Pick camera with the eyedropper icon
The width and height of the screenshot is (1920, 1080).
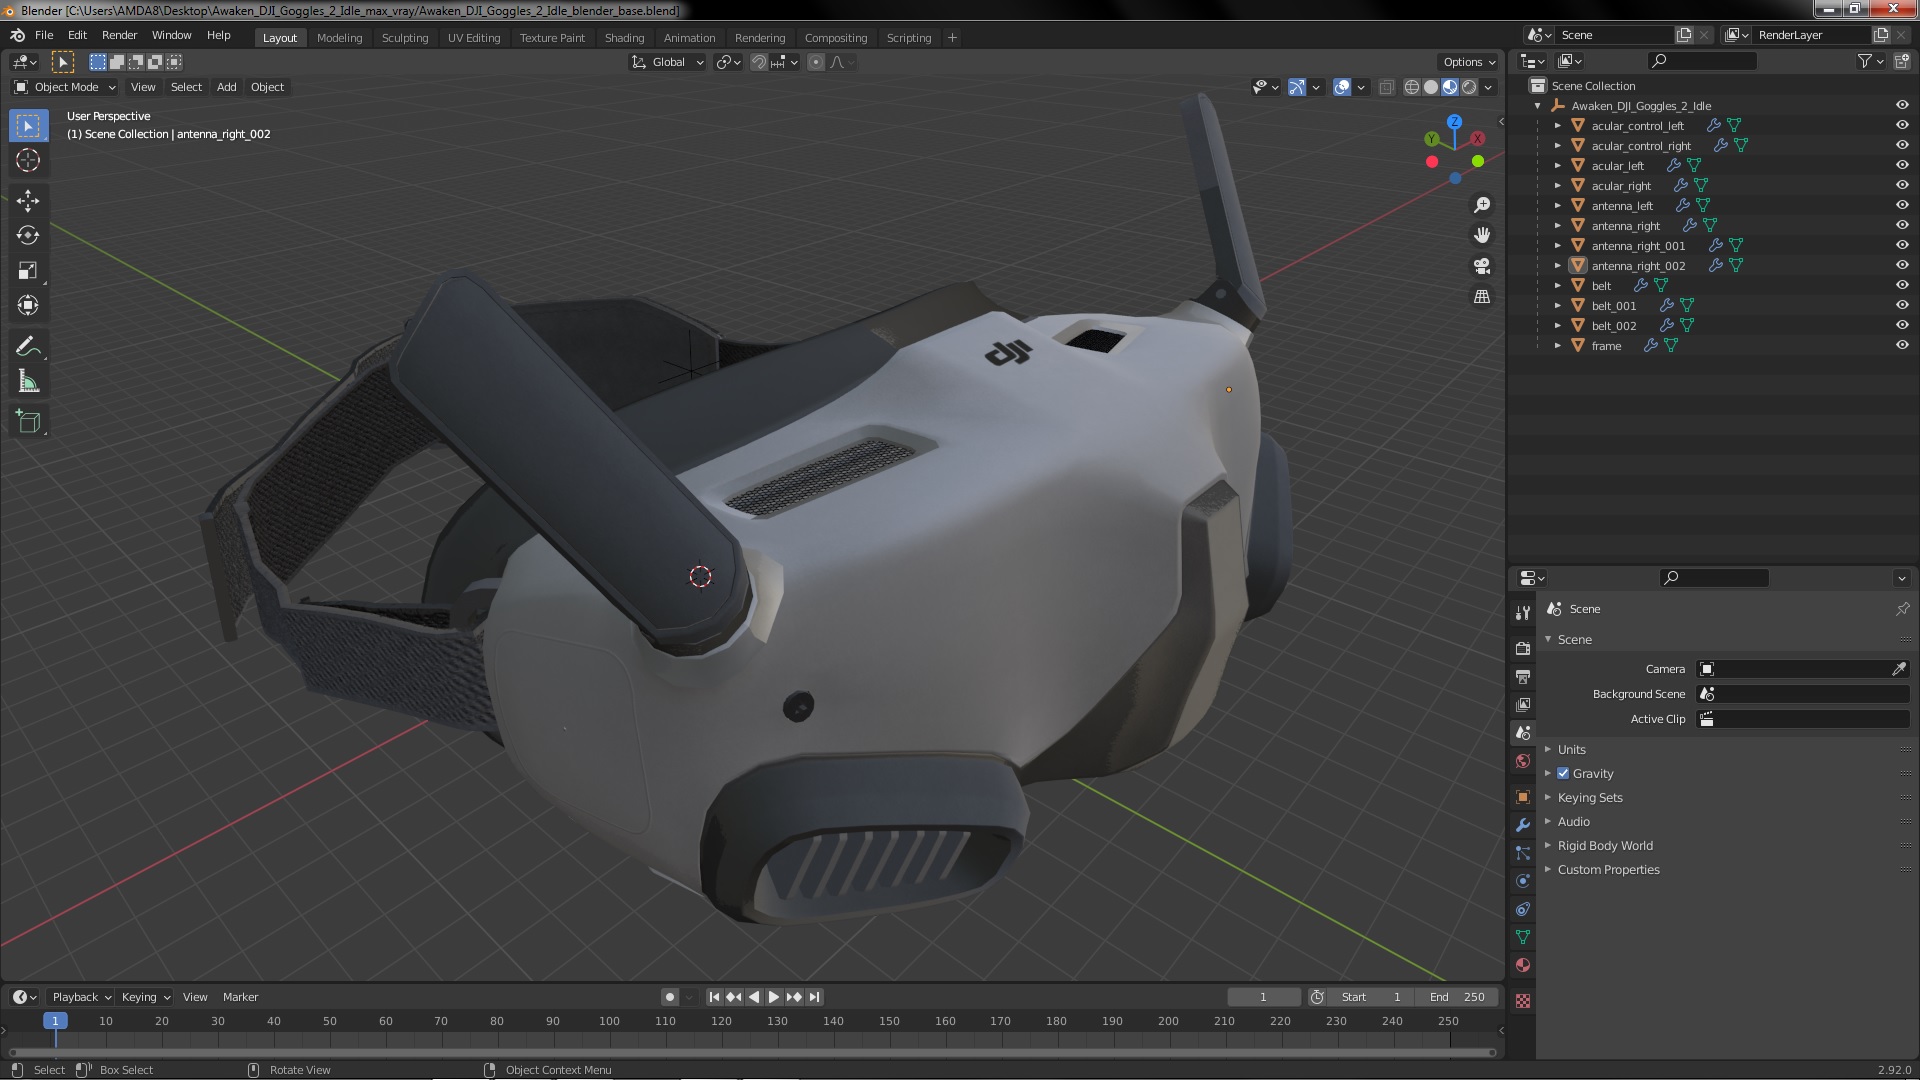[1899, 669]
